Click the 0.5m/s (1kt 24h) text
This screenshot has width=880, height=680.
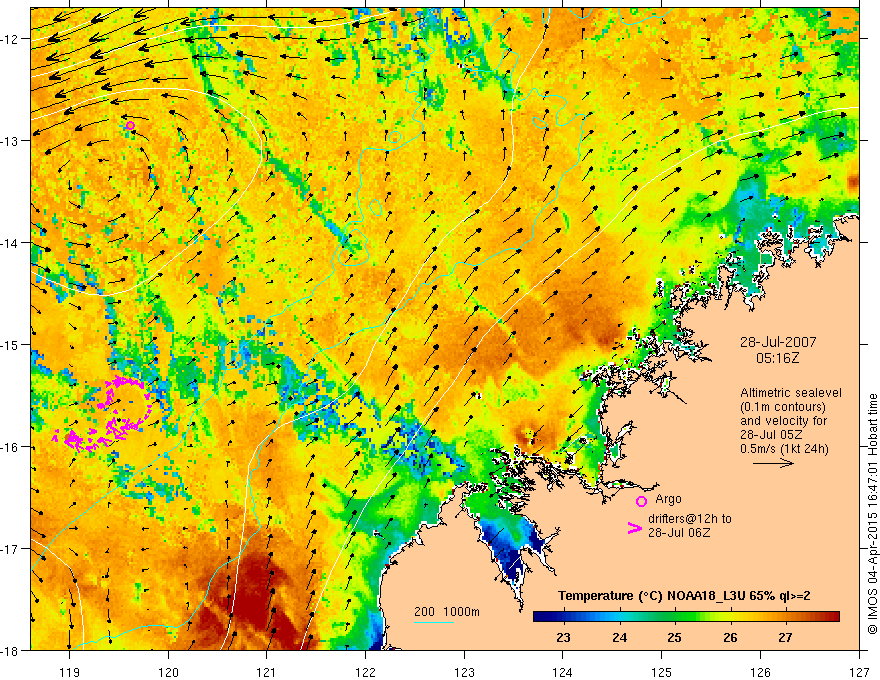pyautogui.click(x=784, y=449)
